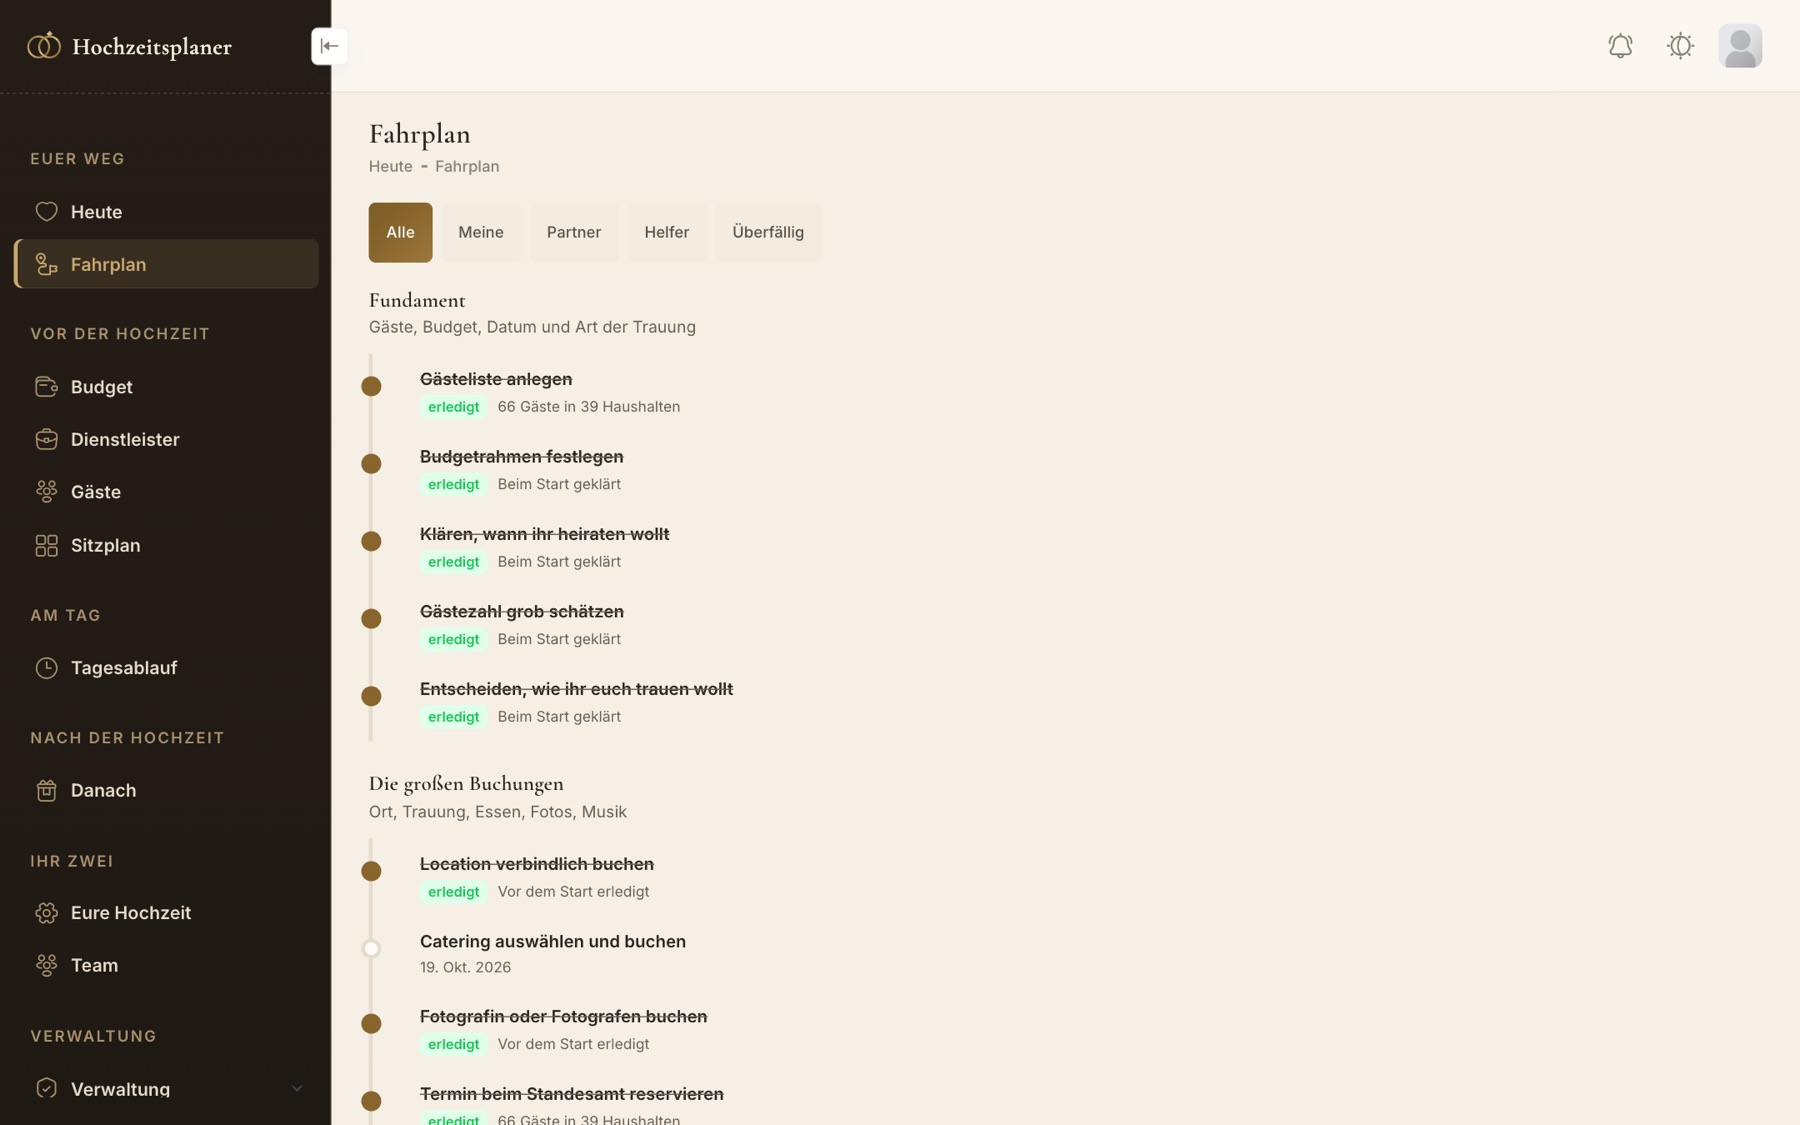This screenshot has height=1125, width=1800.
Task: Click erledigt badge under Gästeliste anlegen
Action: (454, 407)
